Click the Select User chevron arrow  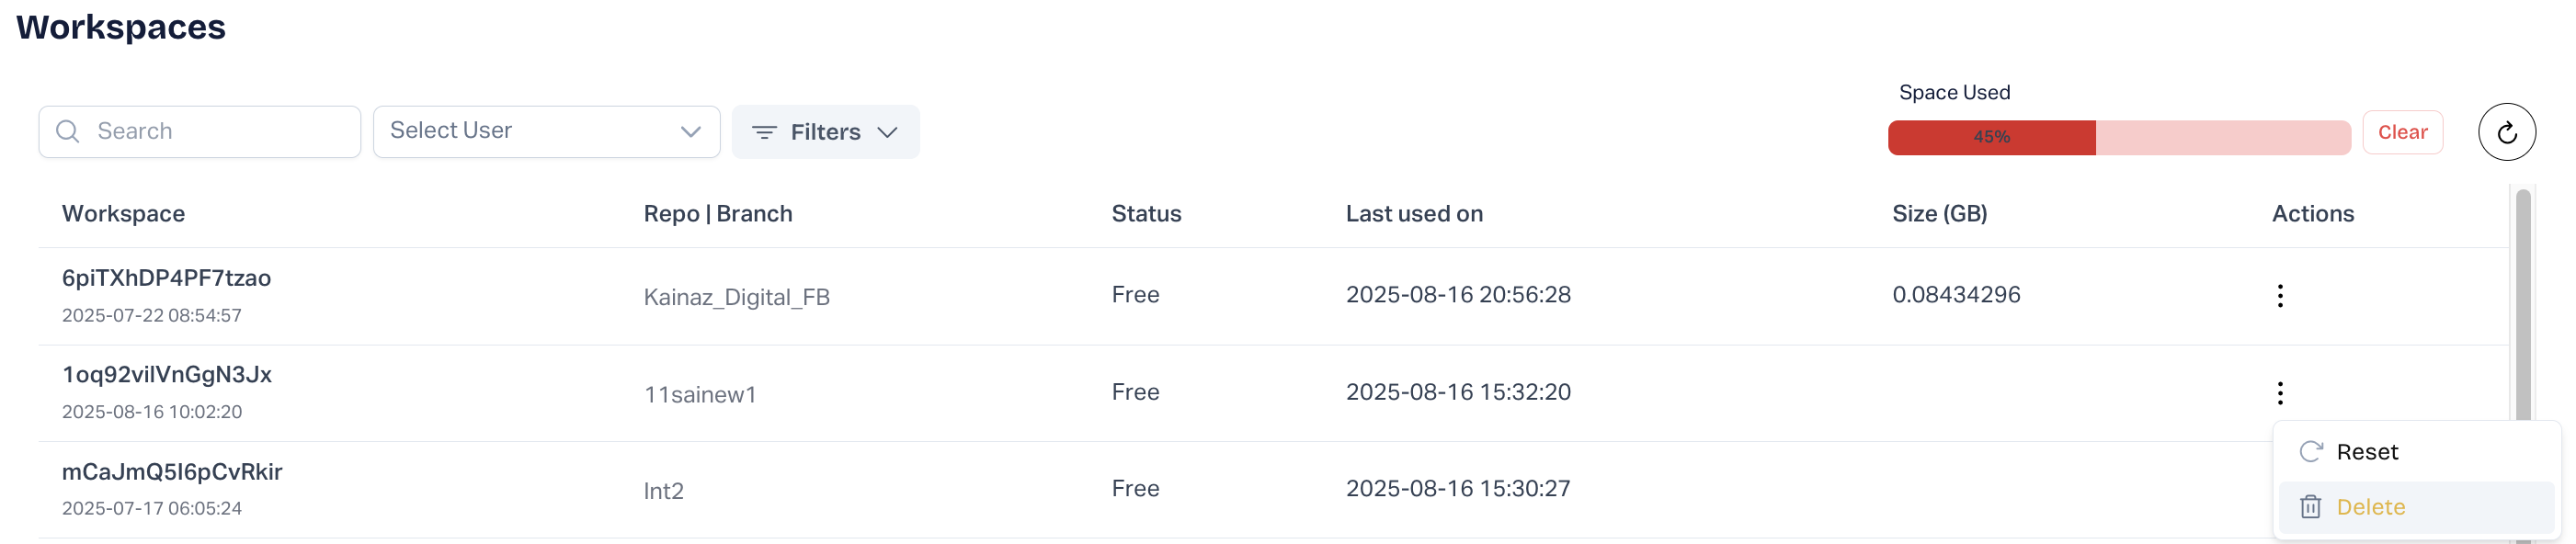[690, 132]
